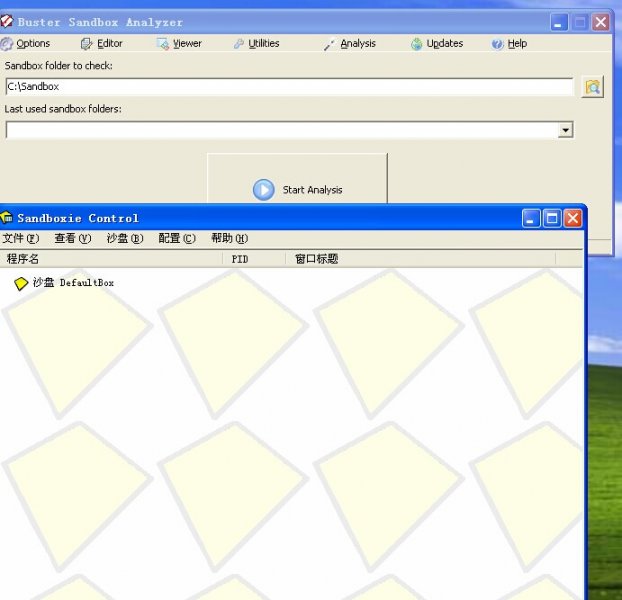This screenshot has height=600, width=622.
Task: Click the blue play icon on Start Analysis
Action: coord(263,190)
